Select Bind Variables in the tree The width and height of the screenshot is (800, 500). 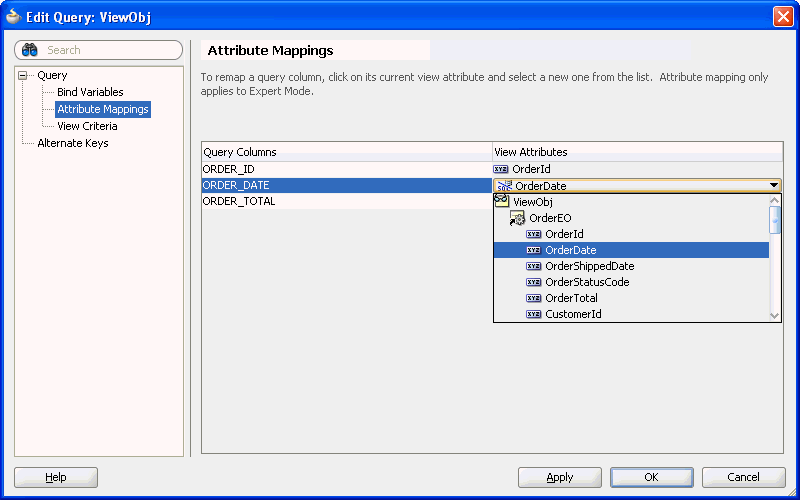pos(90,92)
